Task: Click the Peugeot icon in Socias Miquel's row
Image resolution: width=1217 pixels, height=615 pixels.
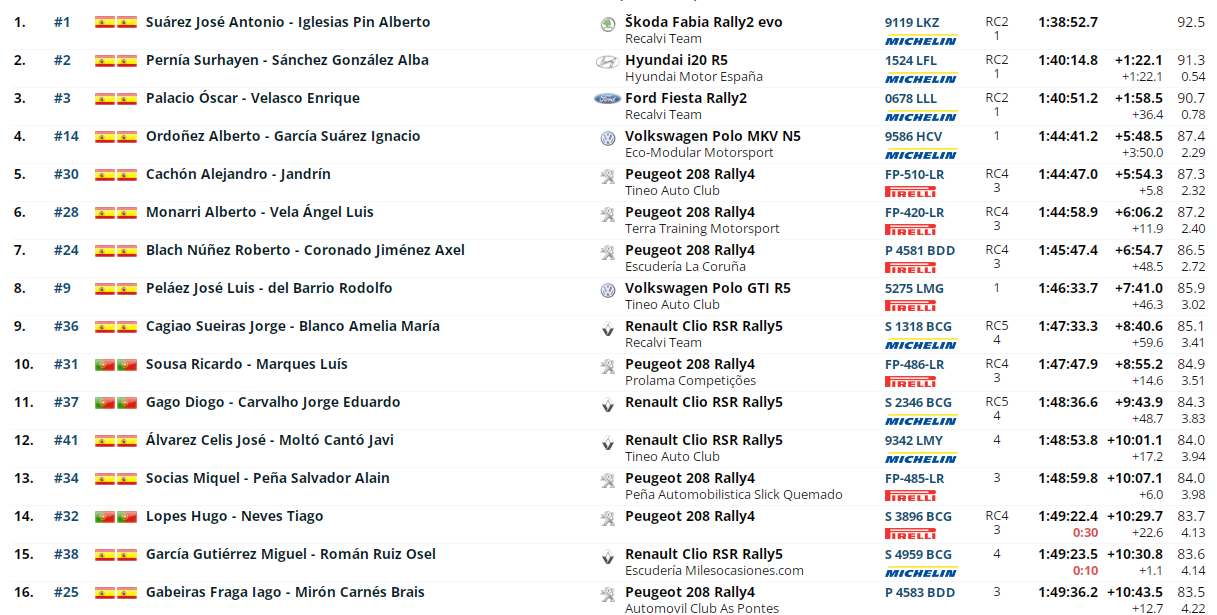Action: coord(607,480)
